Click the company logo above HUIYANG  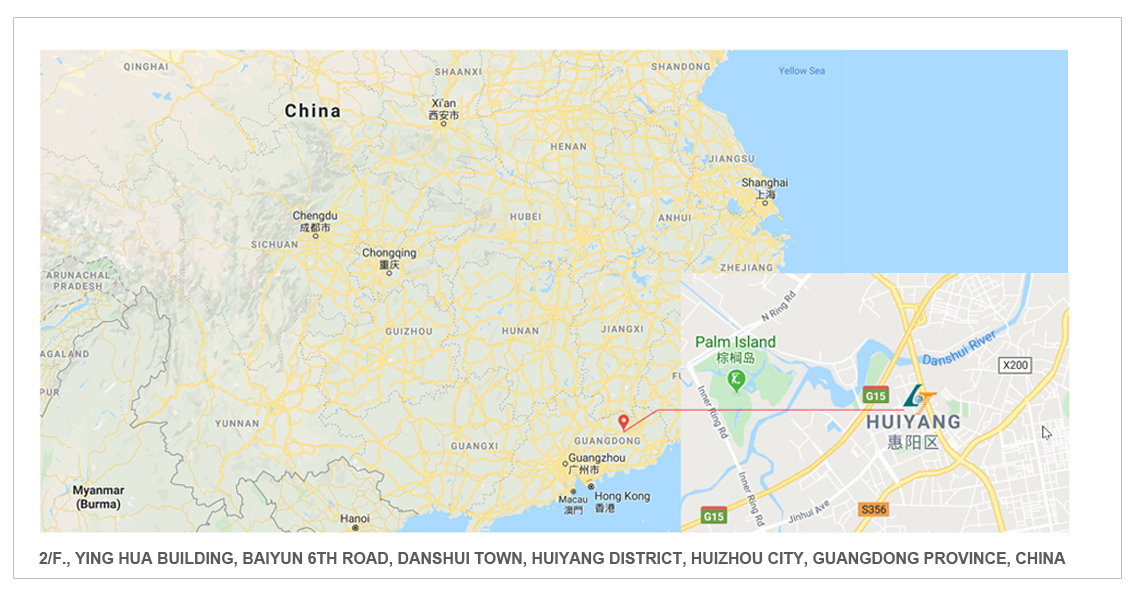point(920,396)
